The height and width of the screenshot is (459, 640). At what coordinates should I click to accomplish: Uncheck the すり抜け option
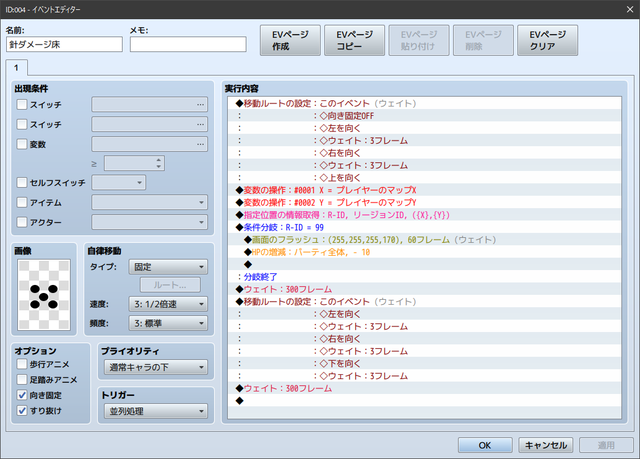tap(22, 410)
